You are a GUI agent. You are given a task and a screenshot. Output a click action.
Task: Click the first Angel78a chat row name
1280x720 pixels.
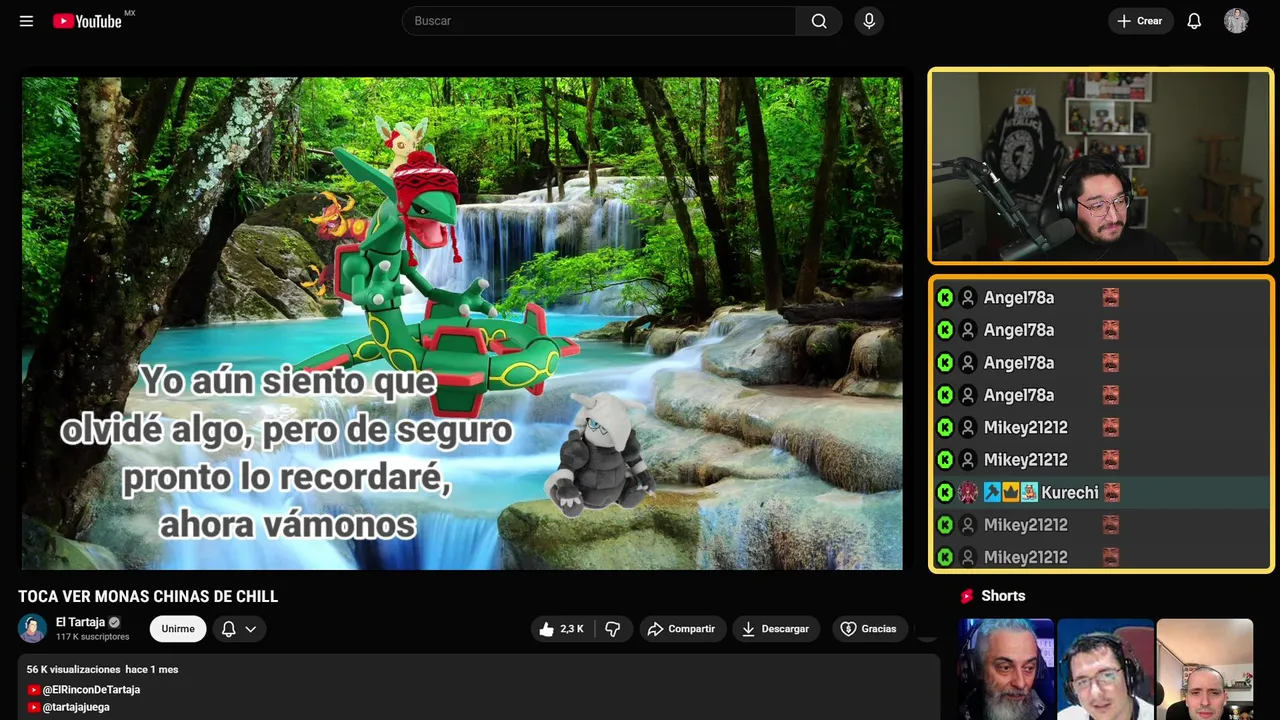(x=1018, y=297)
